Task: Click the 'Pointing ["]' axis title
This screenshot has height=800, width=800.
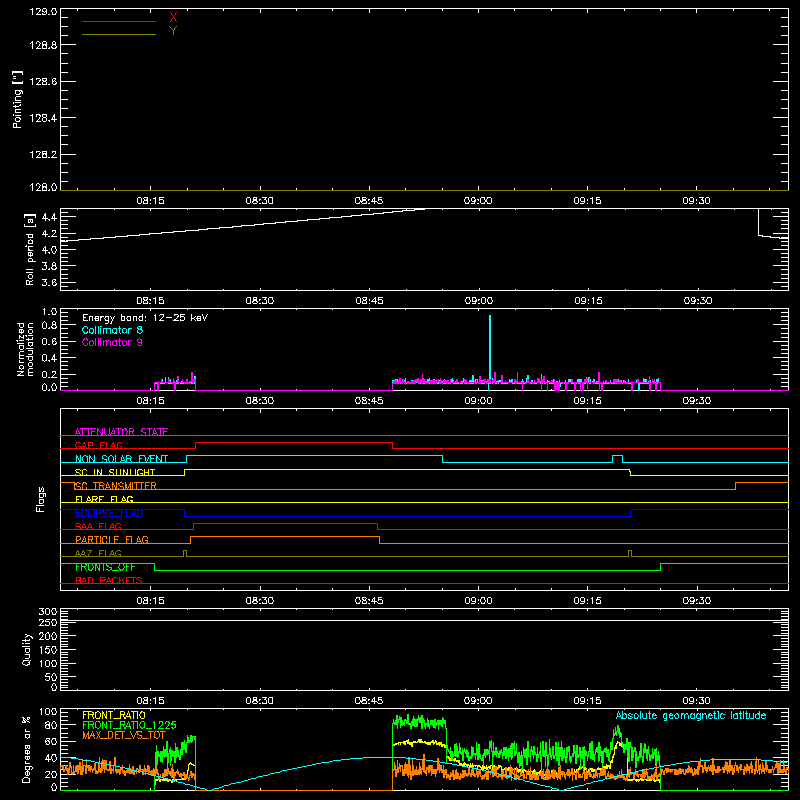Action: [17, 99]
